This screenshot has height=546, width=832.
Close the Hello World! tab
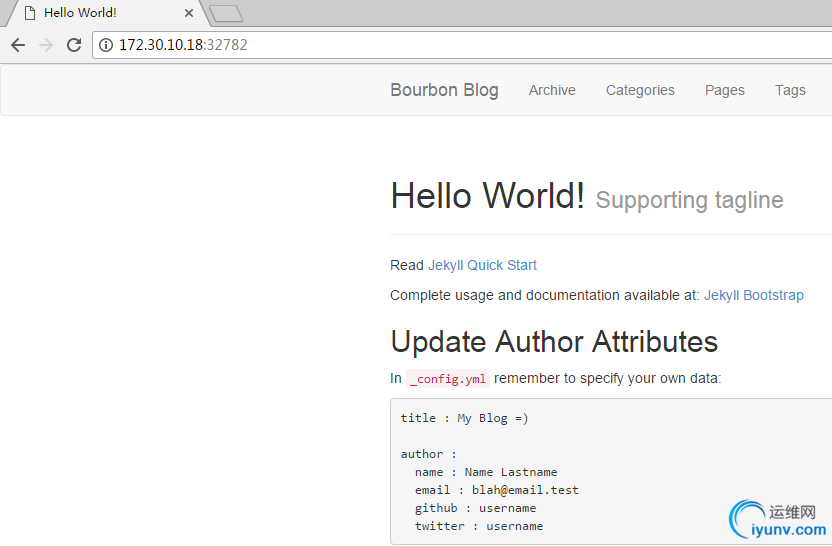click(188, 13)
